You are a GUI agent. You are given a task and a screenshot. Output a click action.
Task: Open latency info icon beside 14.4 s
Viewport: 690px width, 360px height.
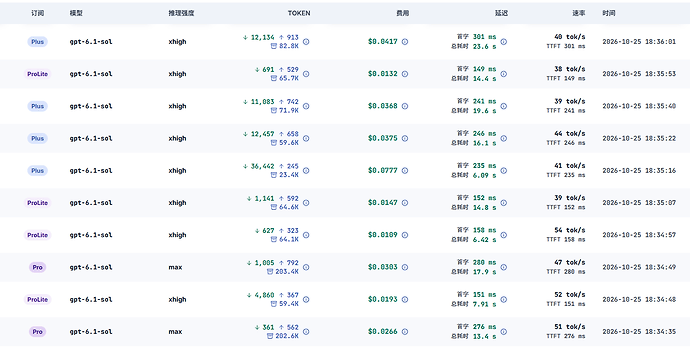(x=504, y=74)
